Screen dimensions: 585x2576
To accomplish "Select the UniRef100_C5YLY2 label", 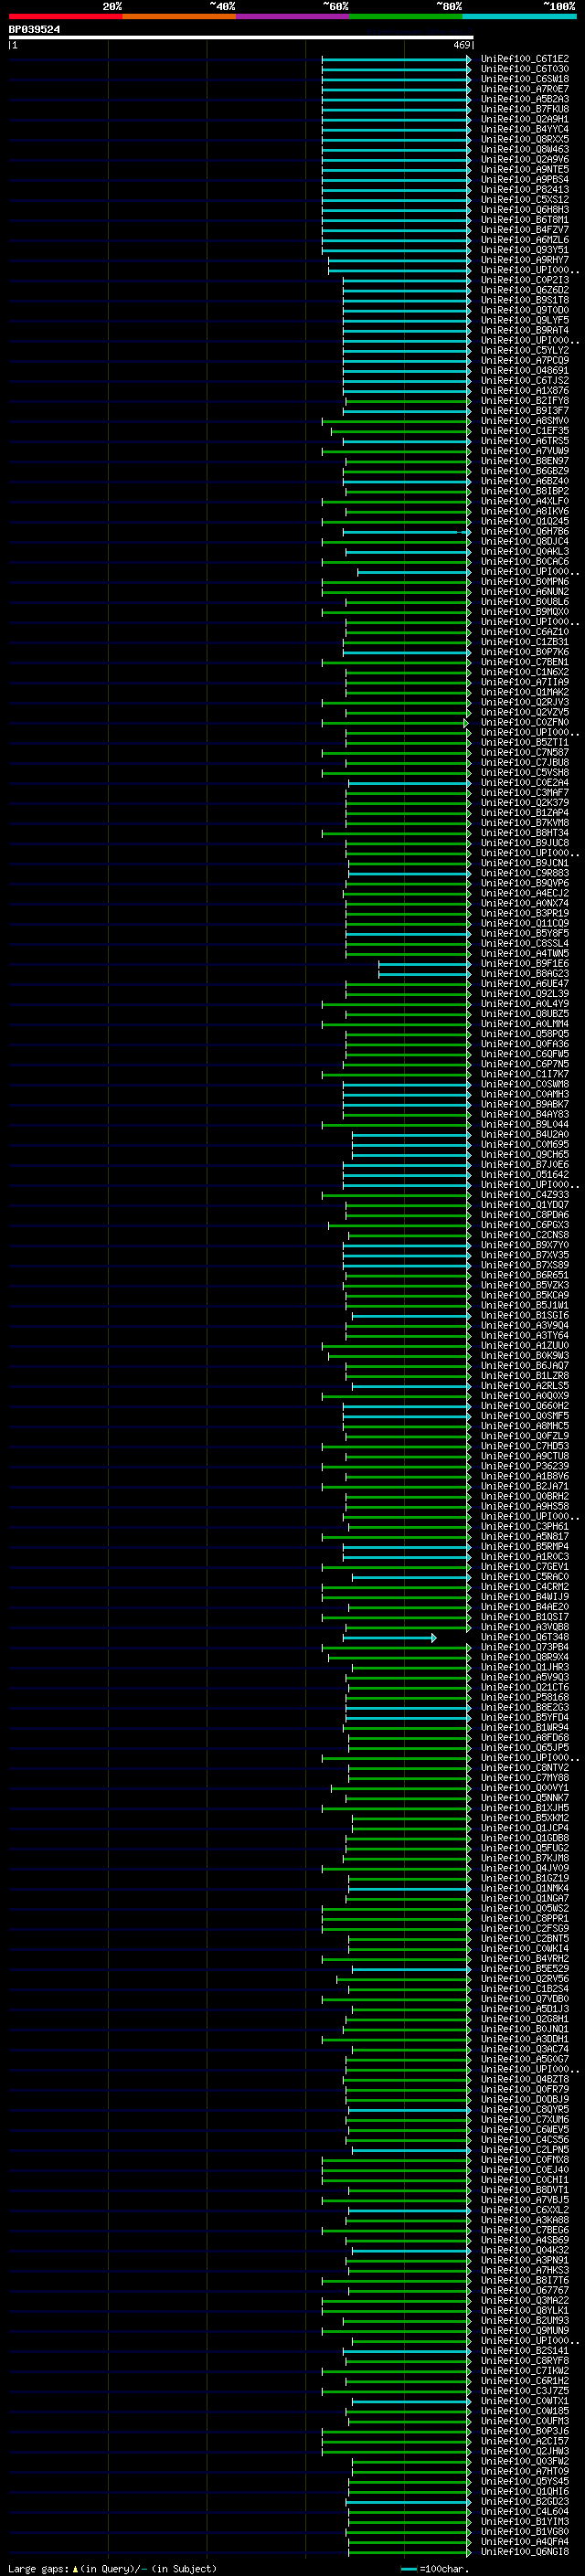I will (525, 350).
